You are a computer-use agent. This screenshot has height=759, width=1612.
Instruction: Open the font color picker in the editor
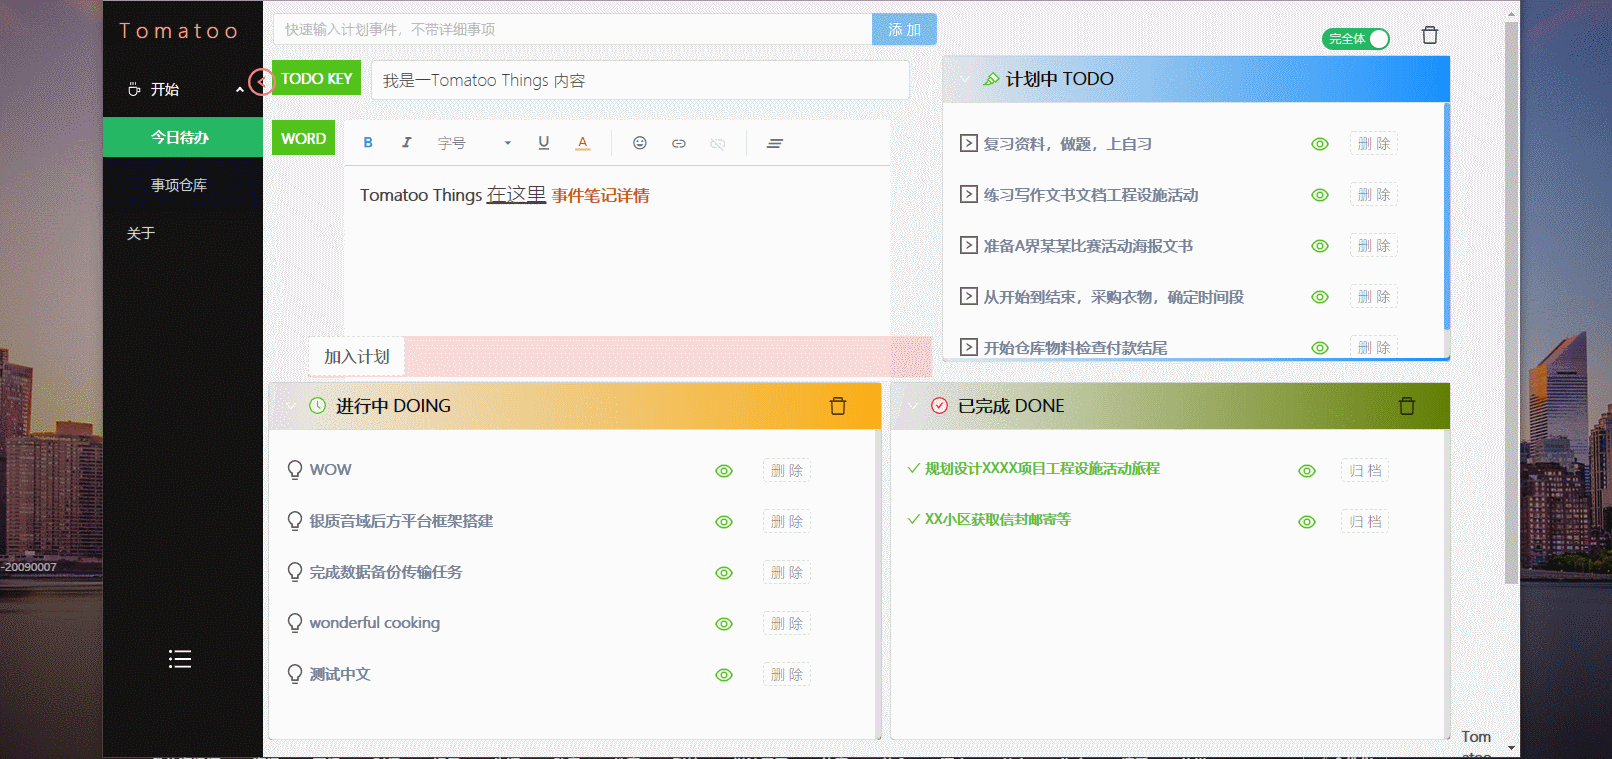pyautogui.click(x=582, y=143)
